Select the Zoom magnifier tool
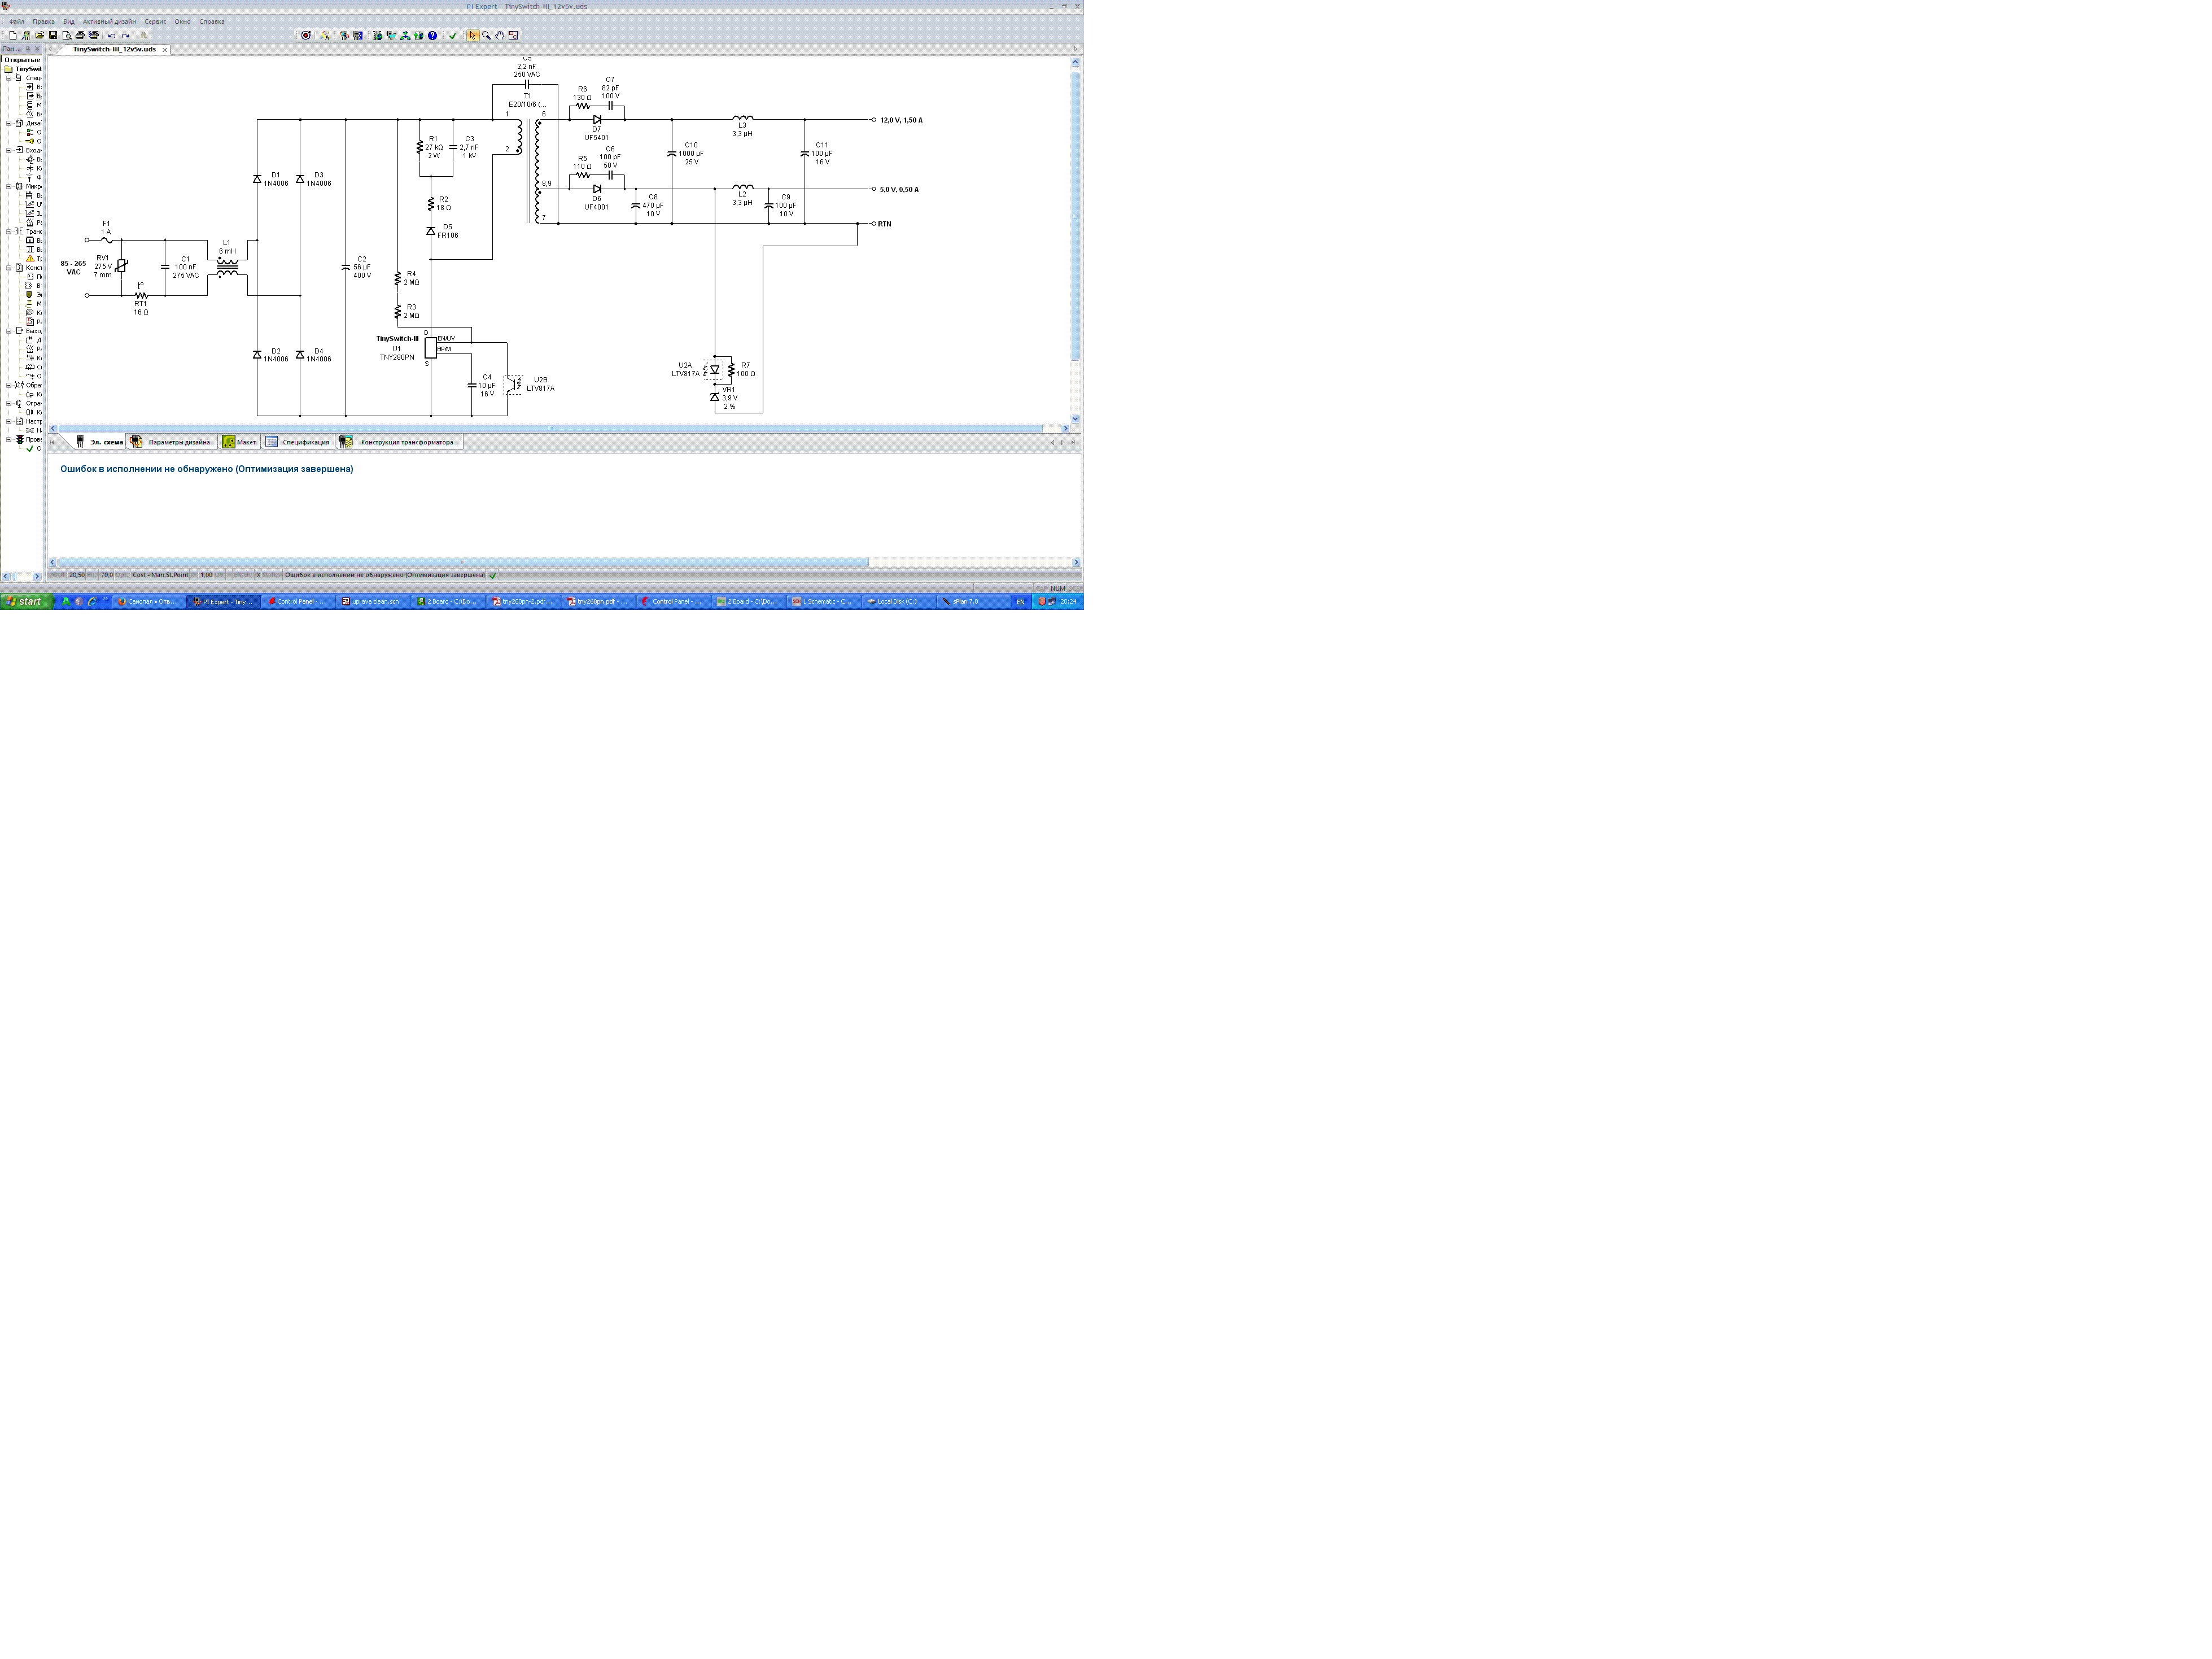Screen dimensions: 2212x1659 point(486,35)
